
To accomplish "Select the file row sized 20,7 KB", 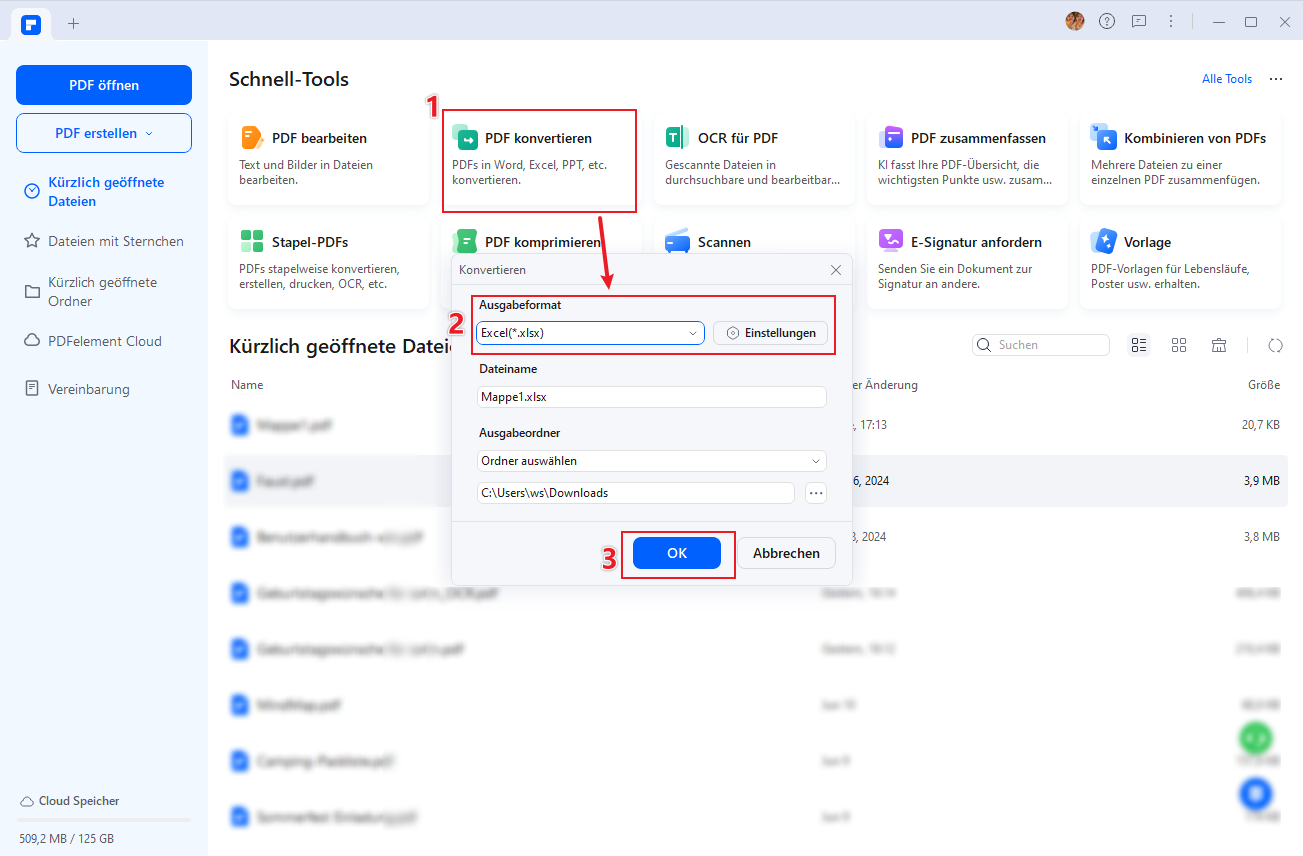I will click(x=755, y=425).
